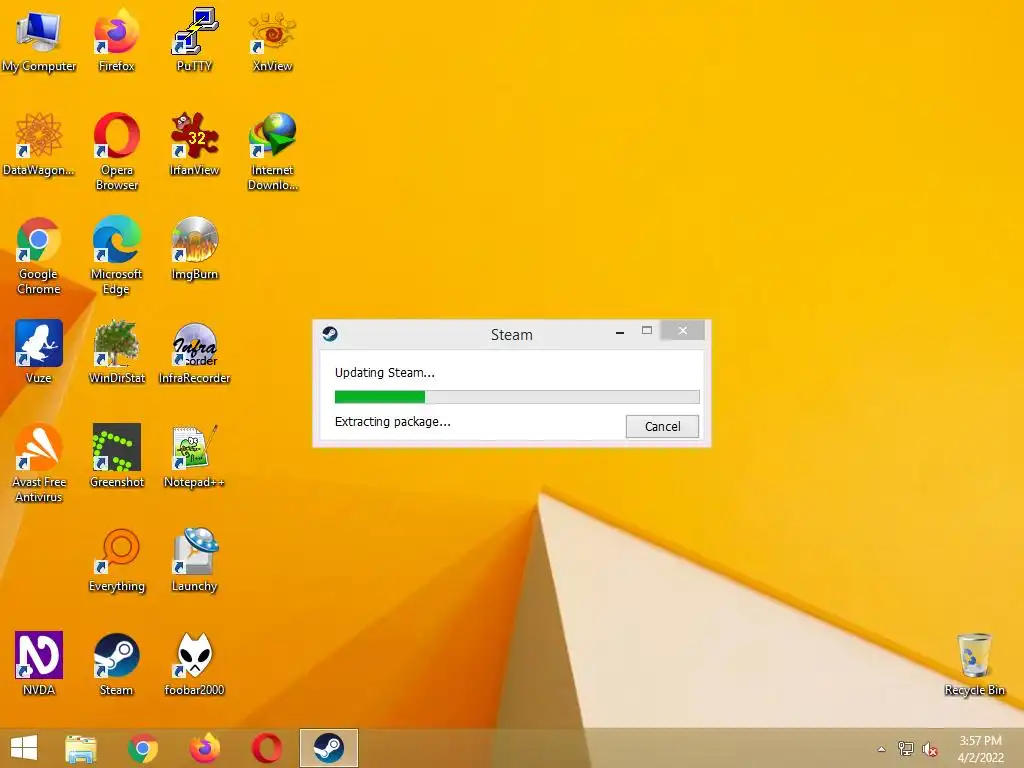Open the taskbar clock showing 3:57 PM
Image resolution: width=1024 pixels, height=768 pixels.
[980, 748]
